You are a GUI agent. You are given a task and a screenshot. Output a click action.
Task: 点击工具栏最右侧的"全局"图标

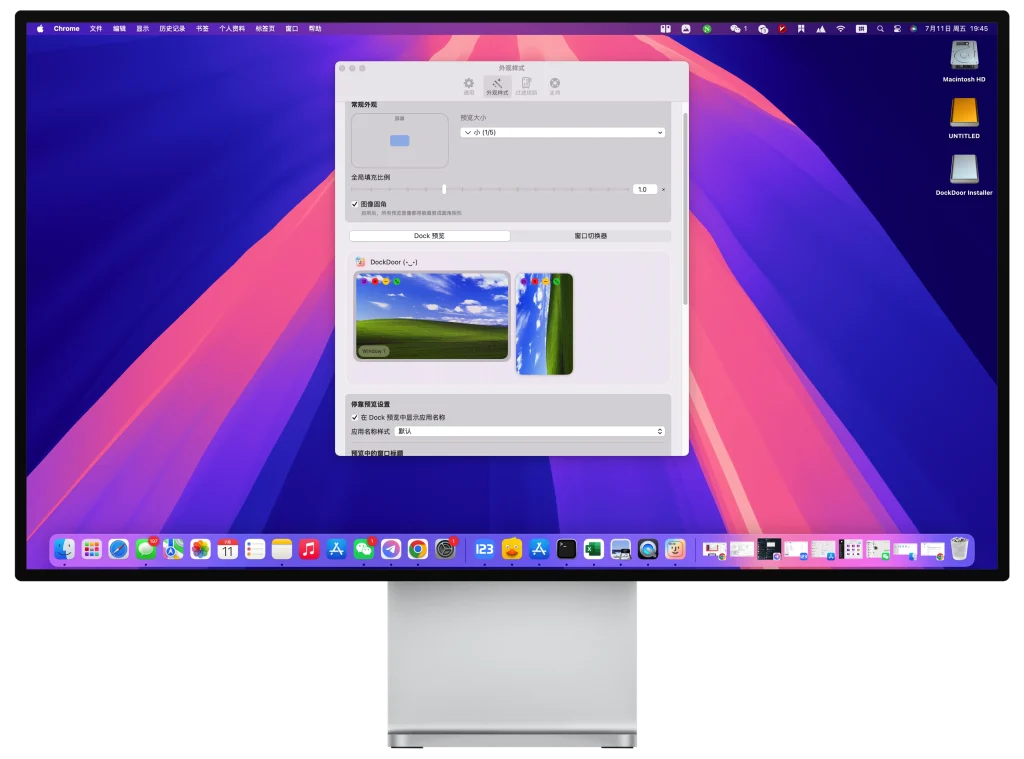click(553, 84)
